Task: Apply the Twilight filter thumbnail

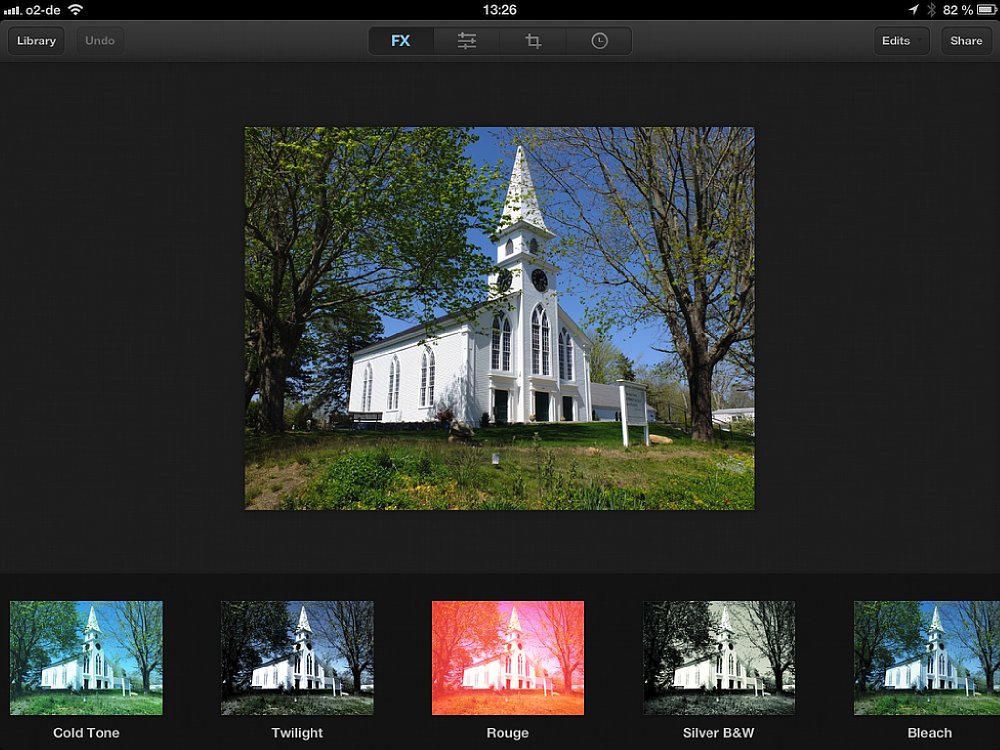Action: pos(297,658)
